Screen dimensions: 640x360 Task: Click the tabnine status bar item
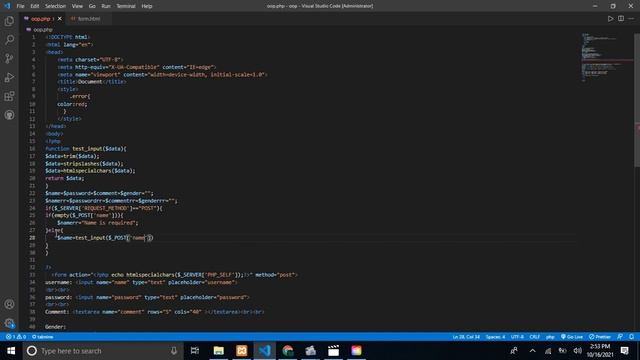pyautogui.click(x=43, y=337)
